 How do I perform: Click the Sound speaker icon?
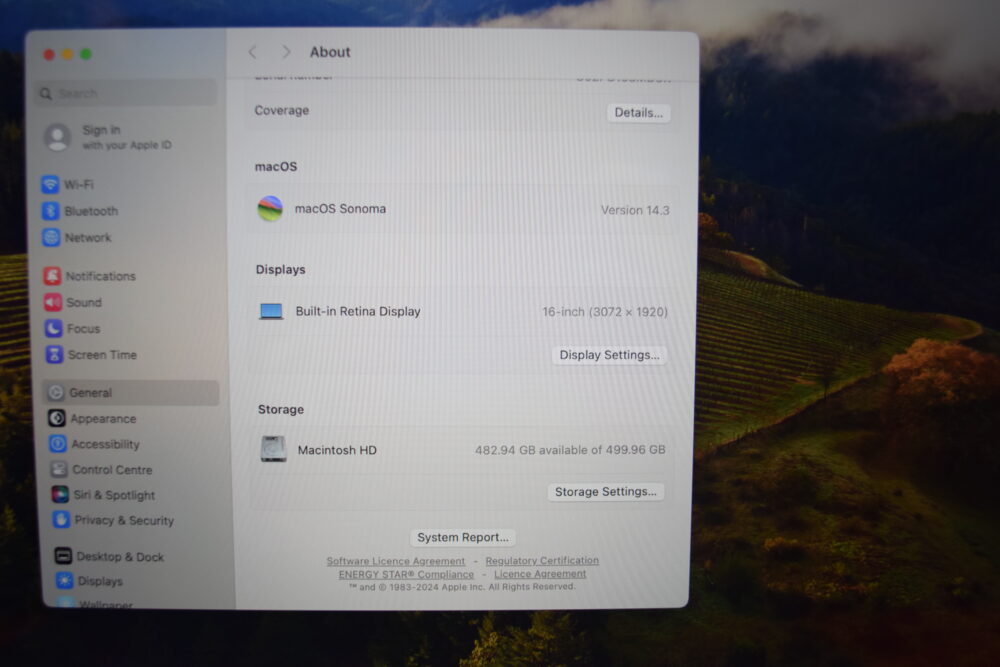coord(53,302)
